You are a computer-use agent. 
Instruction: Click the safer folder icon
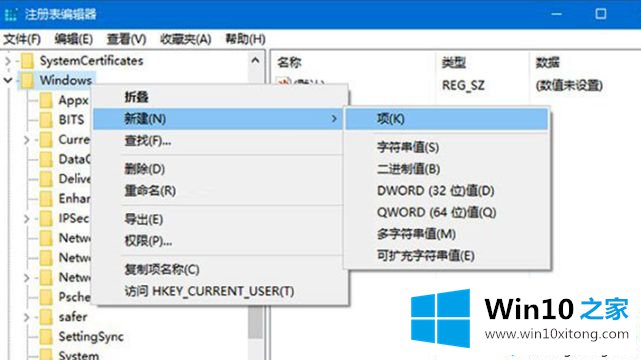(46, 317)
